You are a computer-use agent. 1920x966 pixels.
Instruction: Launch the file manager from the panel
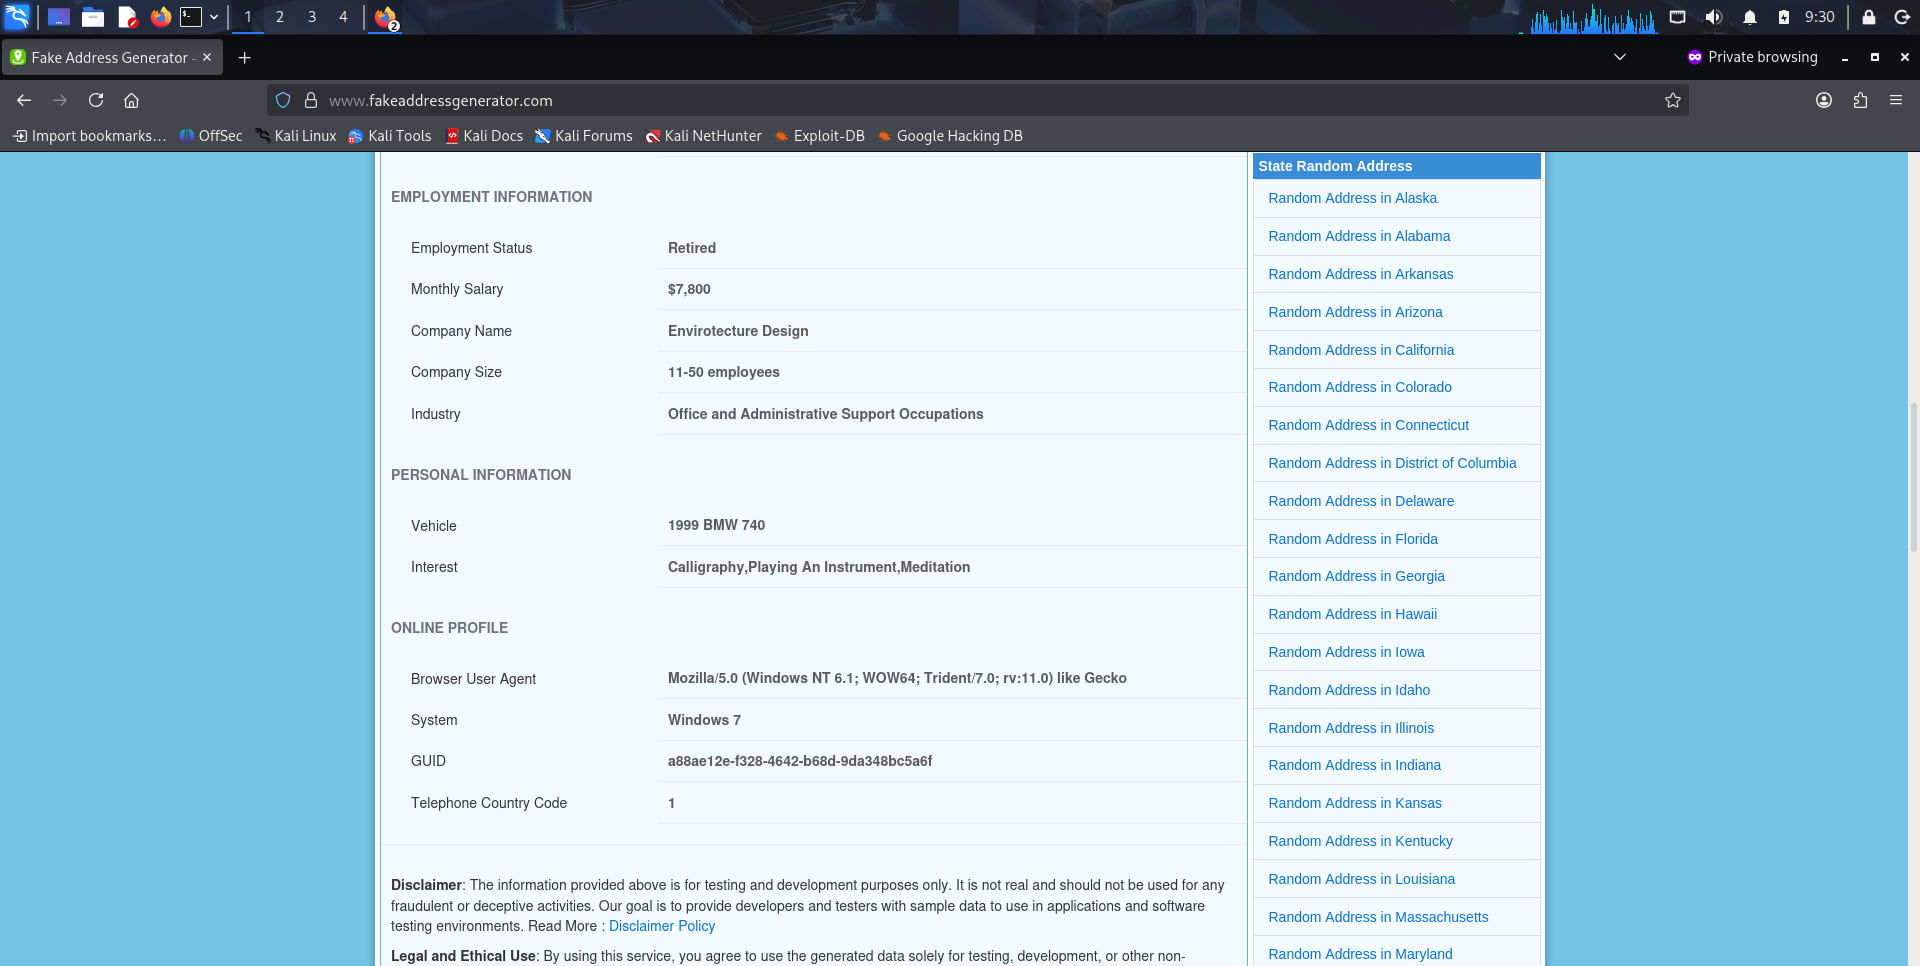point(93,17)
